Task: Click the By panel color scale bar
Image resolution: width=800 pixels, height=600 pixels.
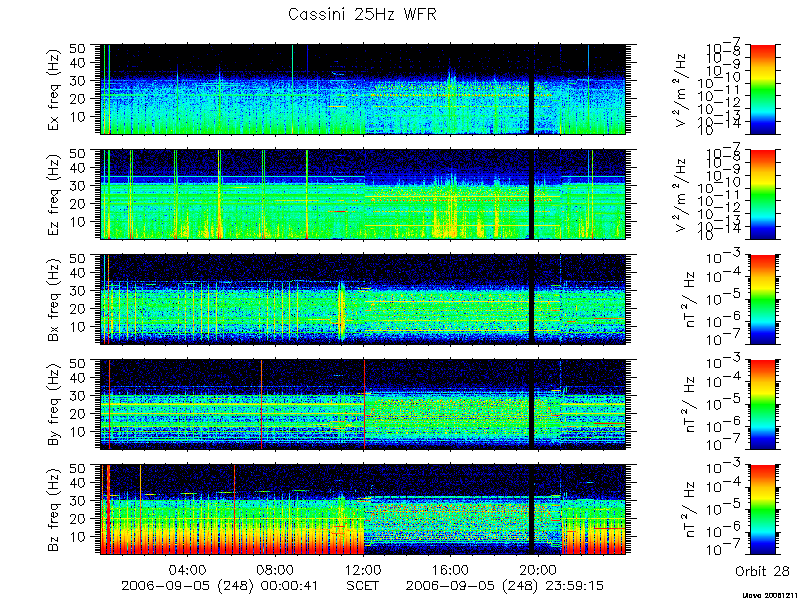Action: pyautogui.click(x=762, y=405)
